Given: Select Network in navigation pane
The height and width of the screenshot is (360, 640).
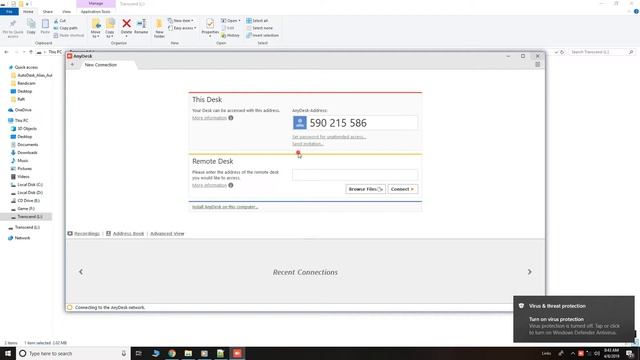Looking at the screenshot, I should coord(22,238).
